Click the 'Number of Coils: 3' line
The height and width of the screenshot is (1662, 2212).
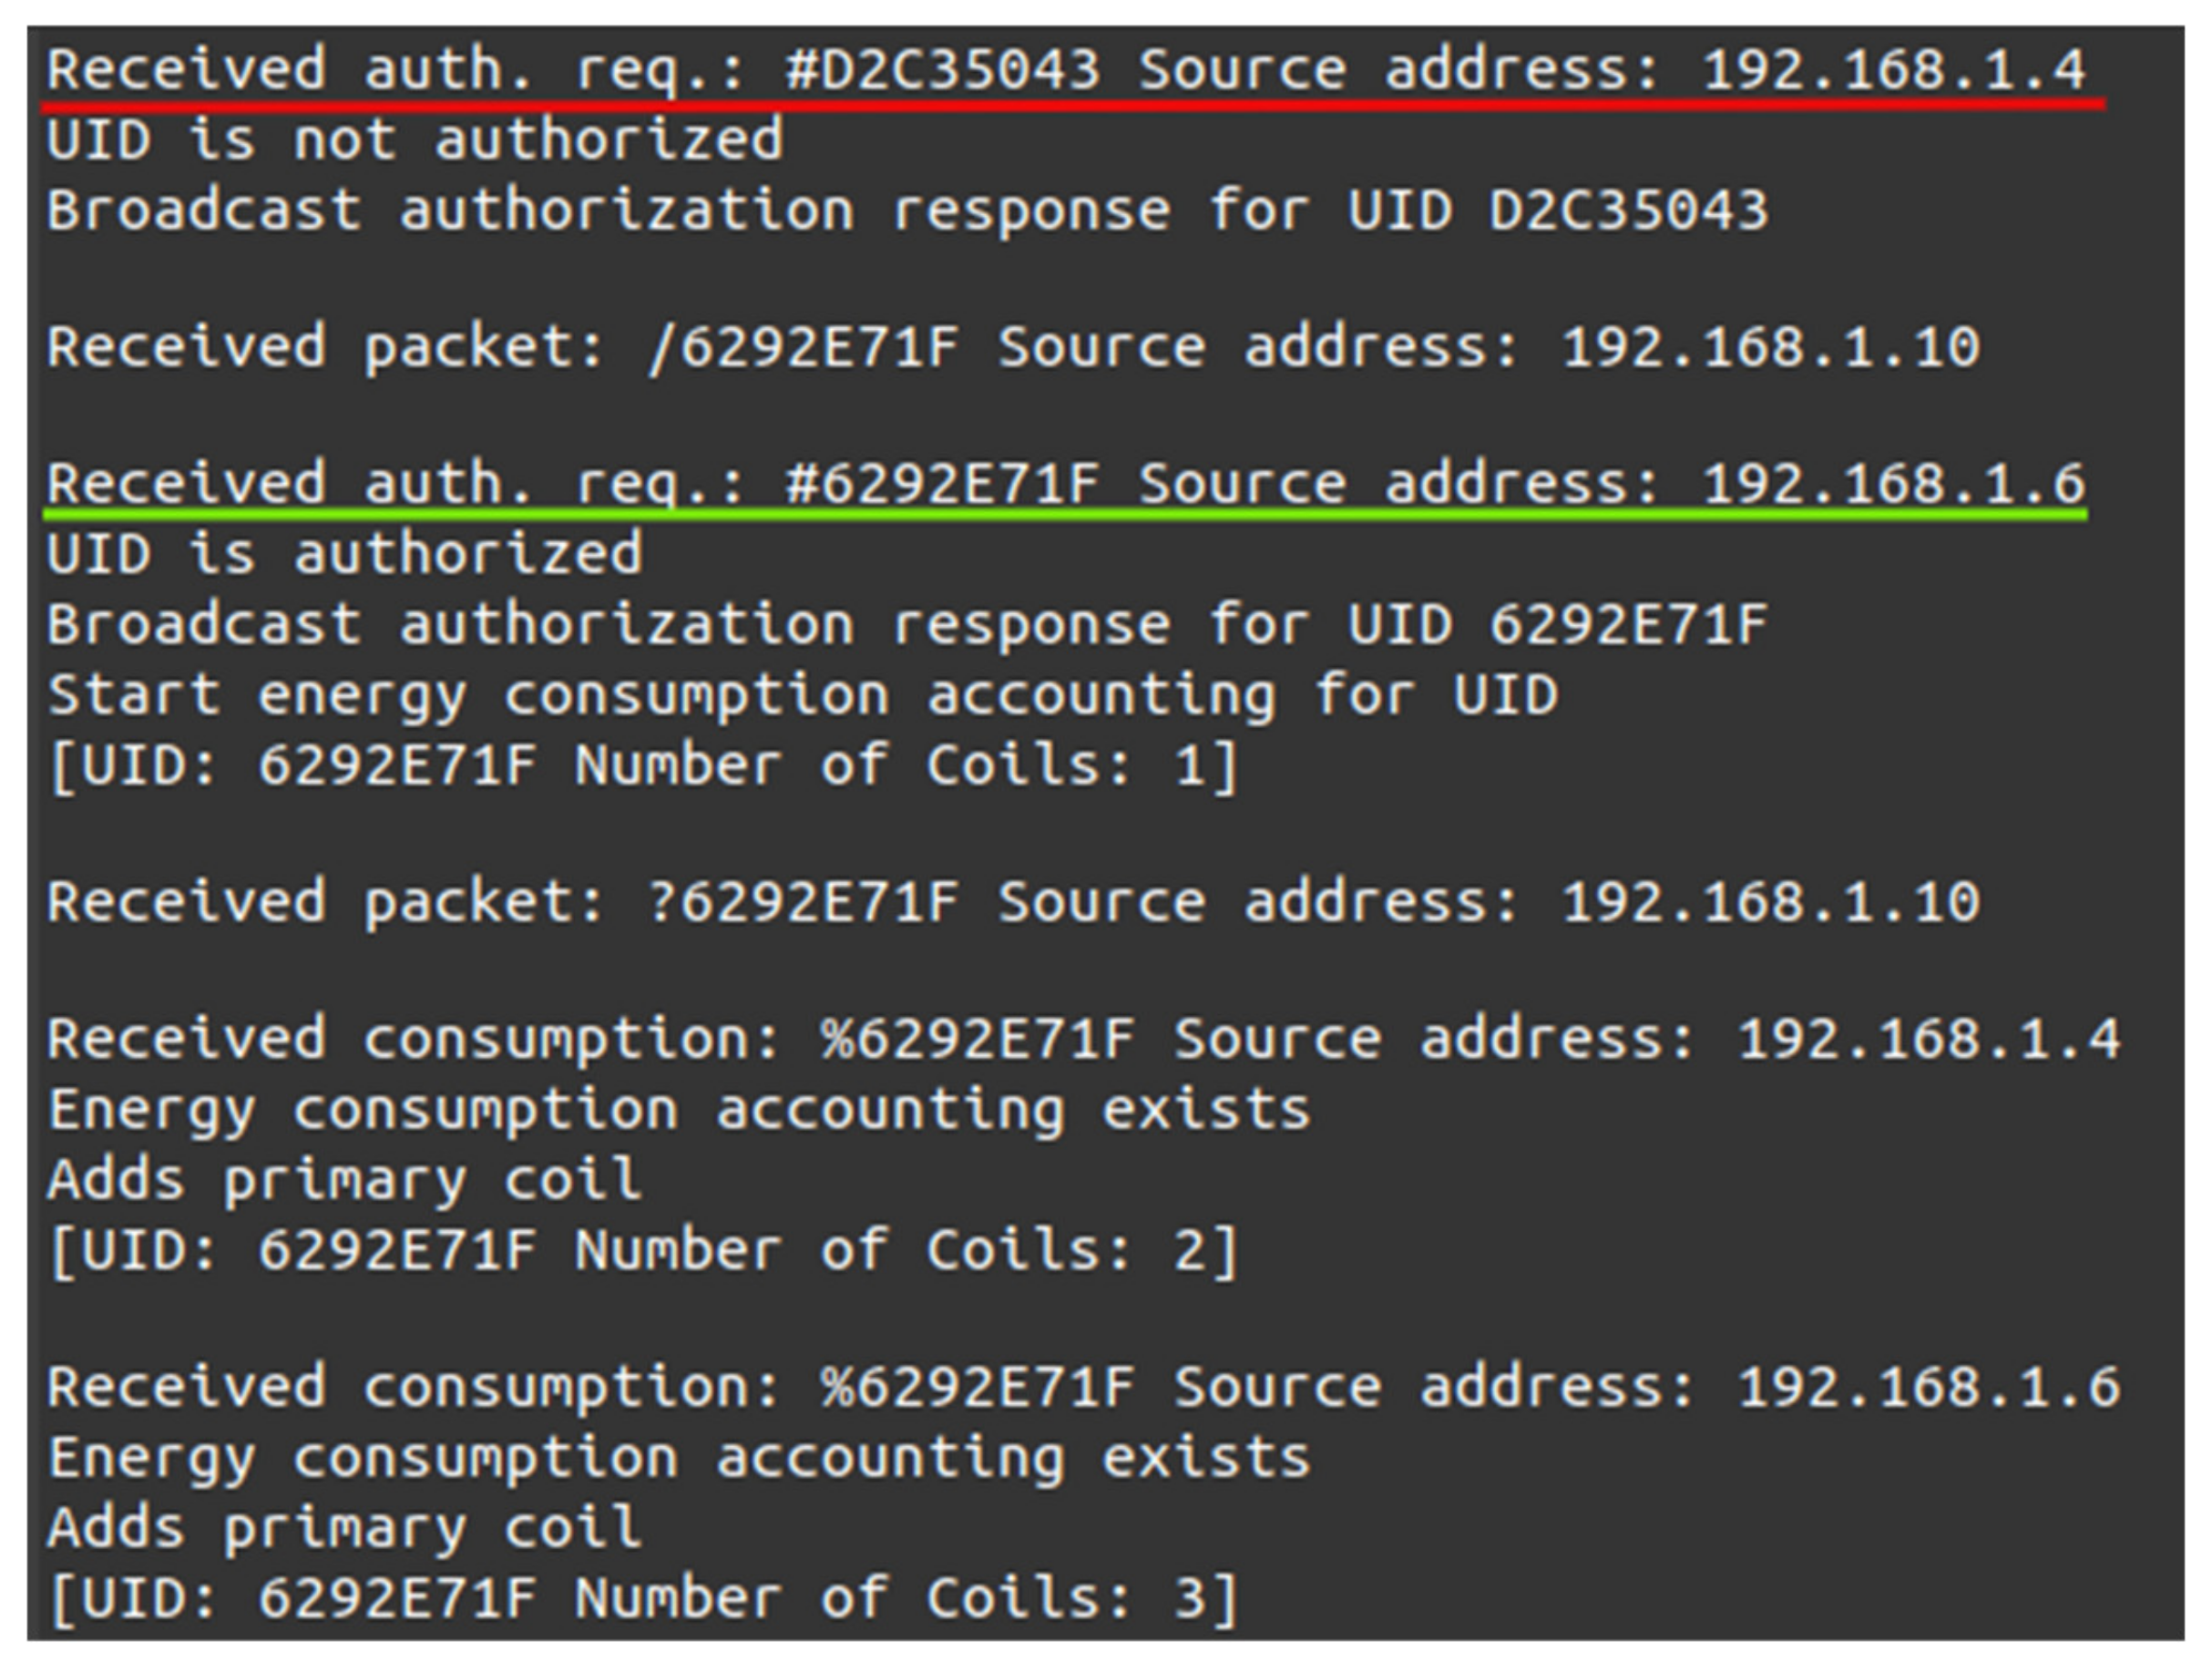[643, 1598]
